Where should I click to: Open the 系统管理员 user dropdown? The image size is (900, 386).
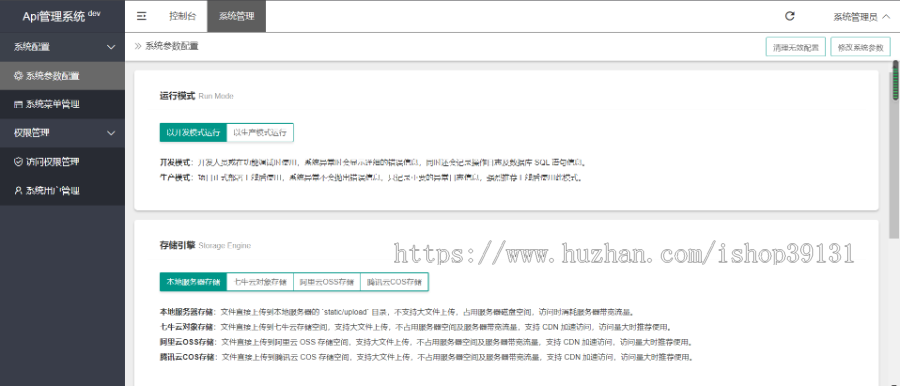pos(862,17)
